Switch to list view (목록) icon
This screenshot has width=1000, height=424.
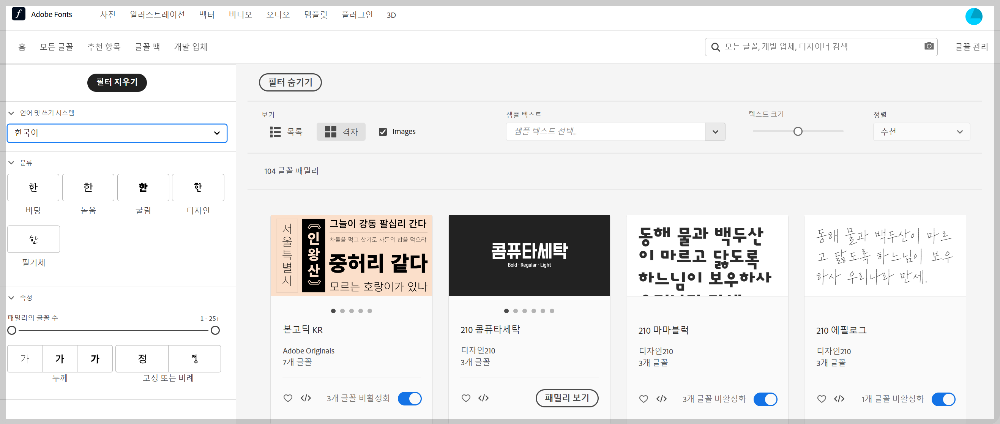point(276,132)
